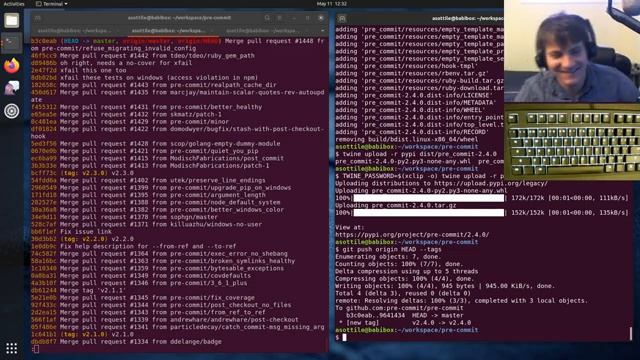Click 'xfail these tests on windows' commit line

click(x=144, y=78)
